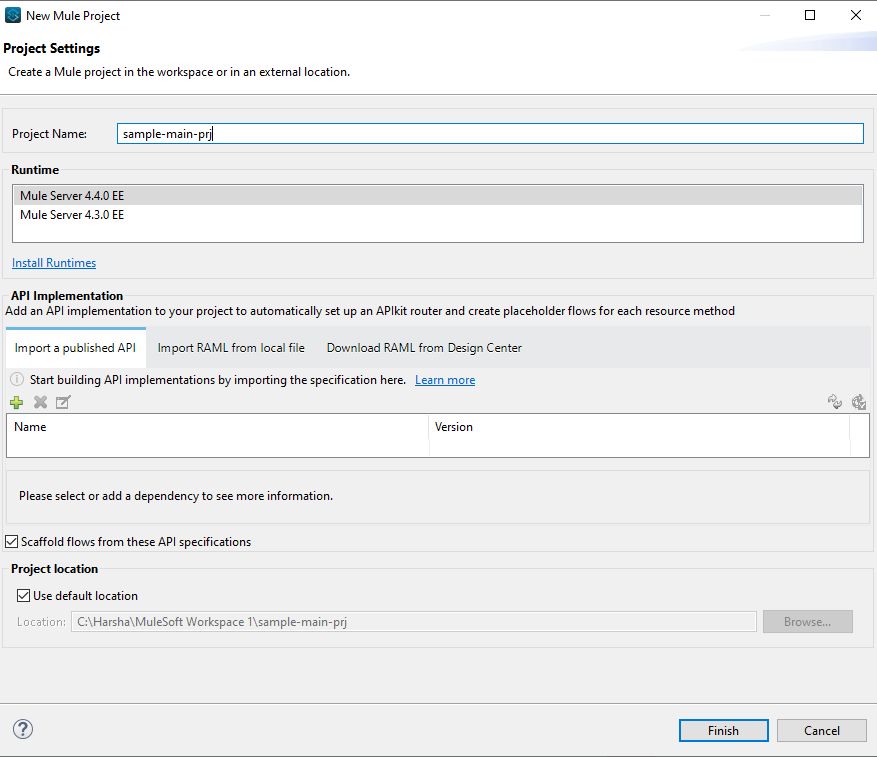Select the Import a published API tab
877x757 pixels.
click(x=75, y=348)
